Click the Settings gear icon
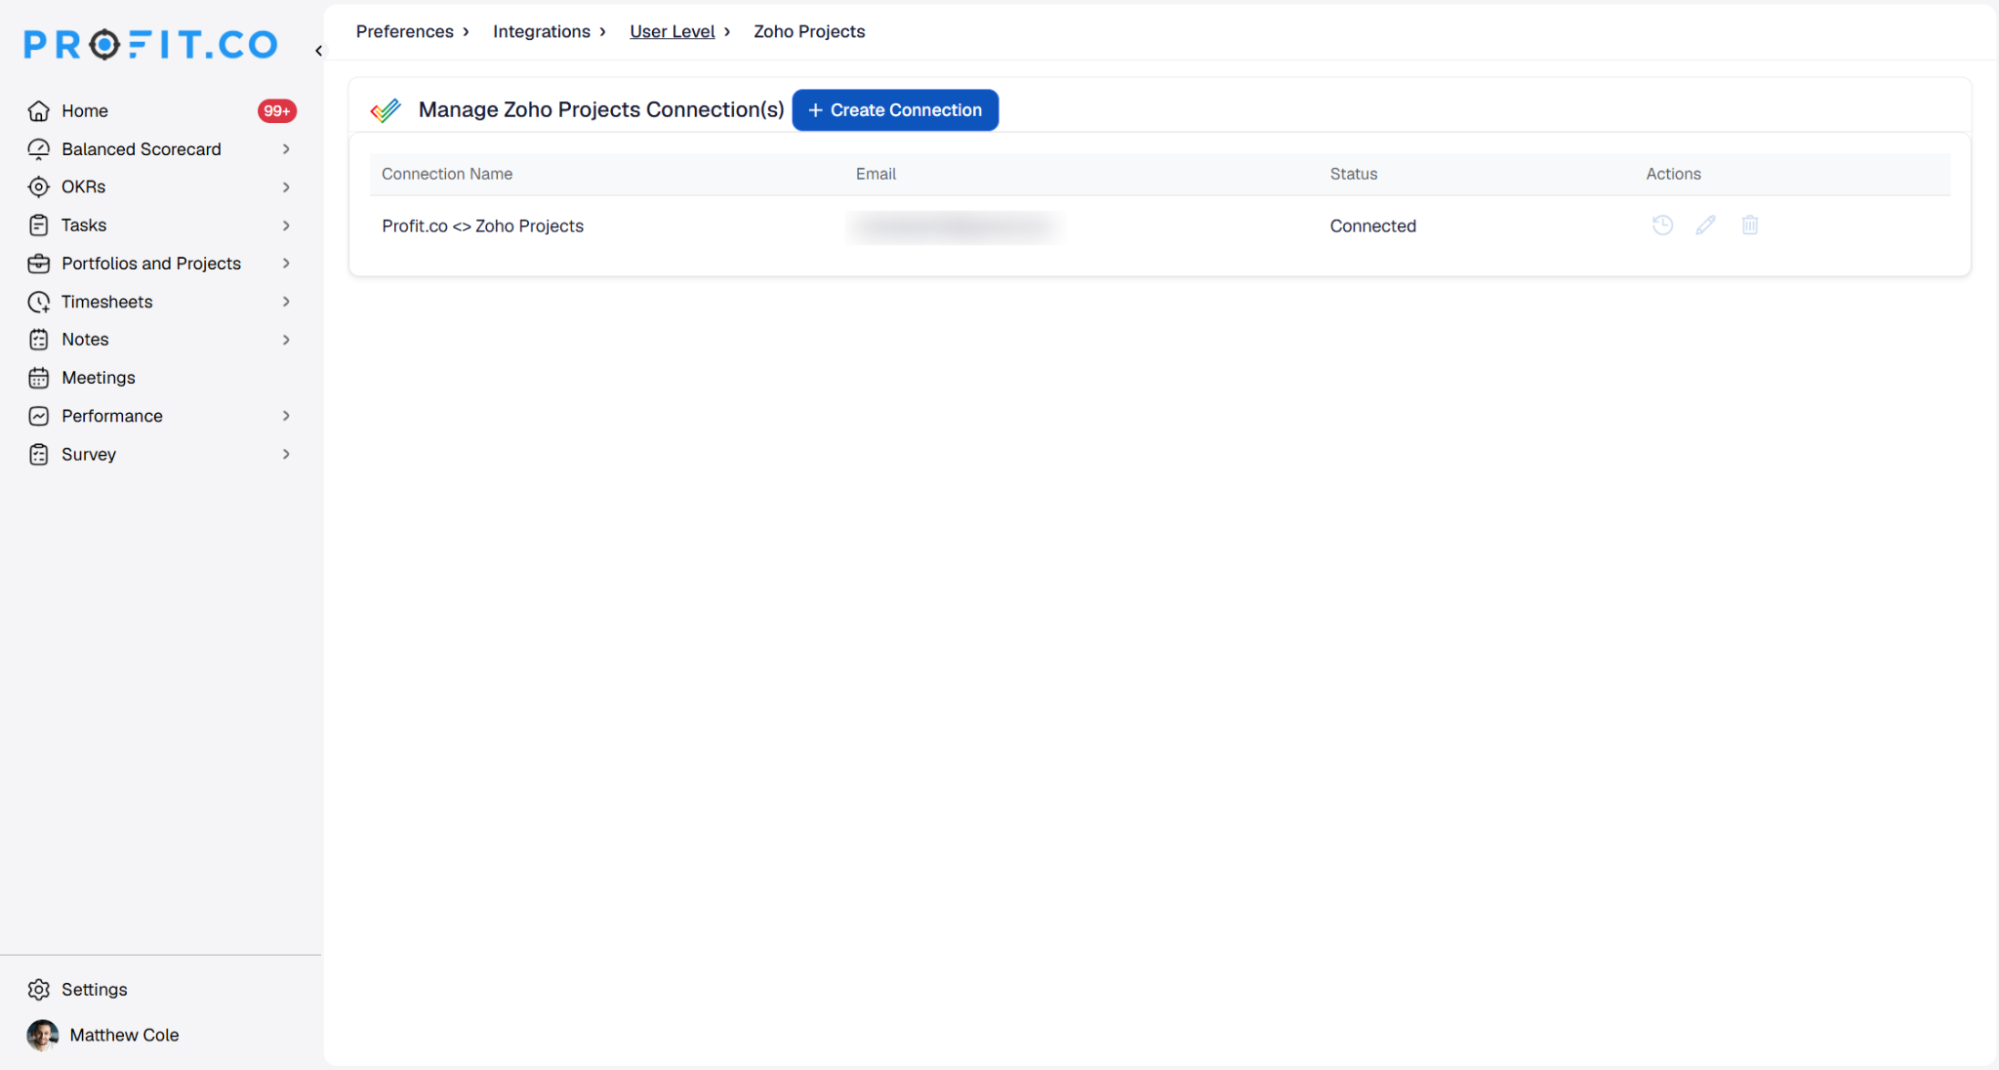Viewport: 1999px width, 1070px height. coord(38,989)
